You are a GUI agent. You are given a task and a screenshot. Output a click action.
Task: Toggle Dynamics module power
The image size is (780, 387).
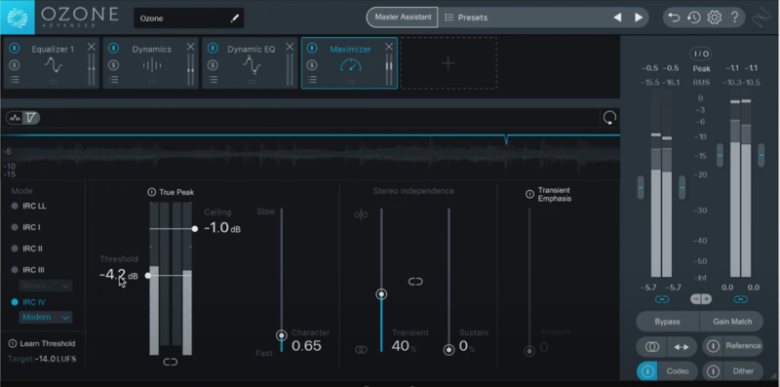(x=114, y=48)
